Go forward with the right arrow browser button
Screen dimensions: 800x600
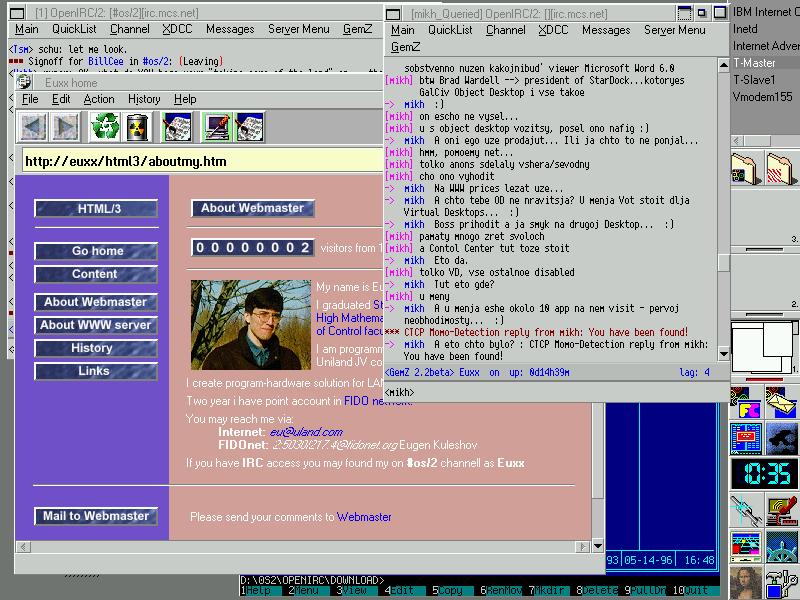(x=65, y=127)
